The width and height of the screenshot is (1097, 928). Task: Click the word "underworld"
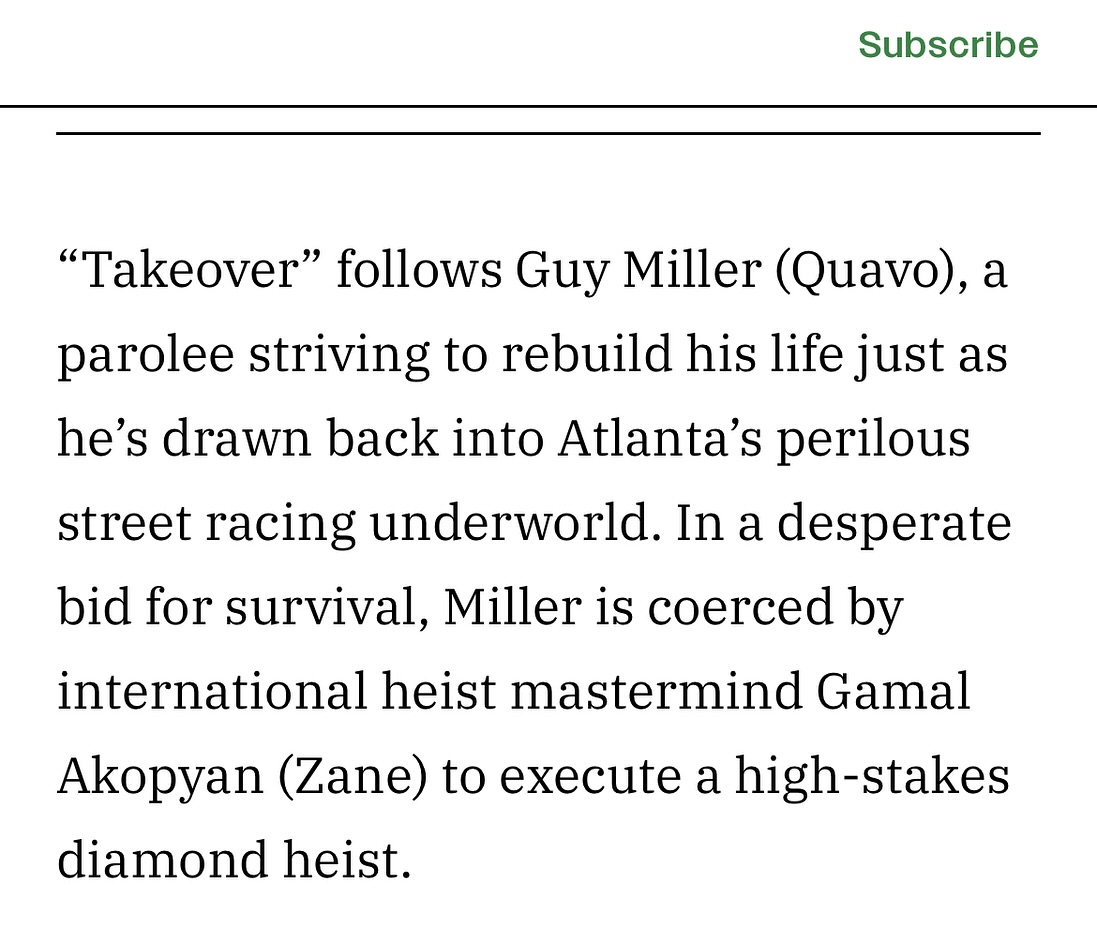click(x=510, y=522)
